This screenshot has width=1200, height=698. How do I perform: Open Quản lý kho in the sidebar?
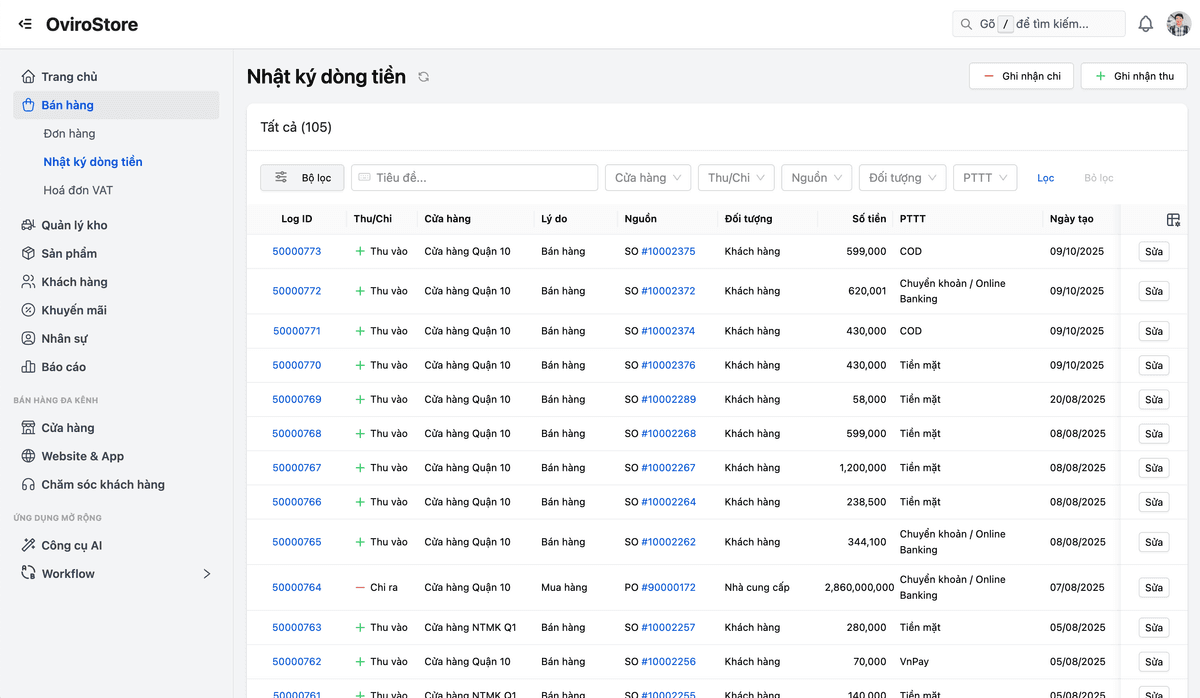(x=74, y=225)
